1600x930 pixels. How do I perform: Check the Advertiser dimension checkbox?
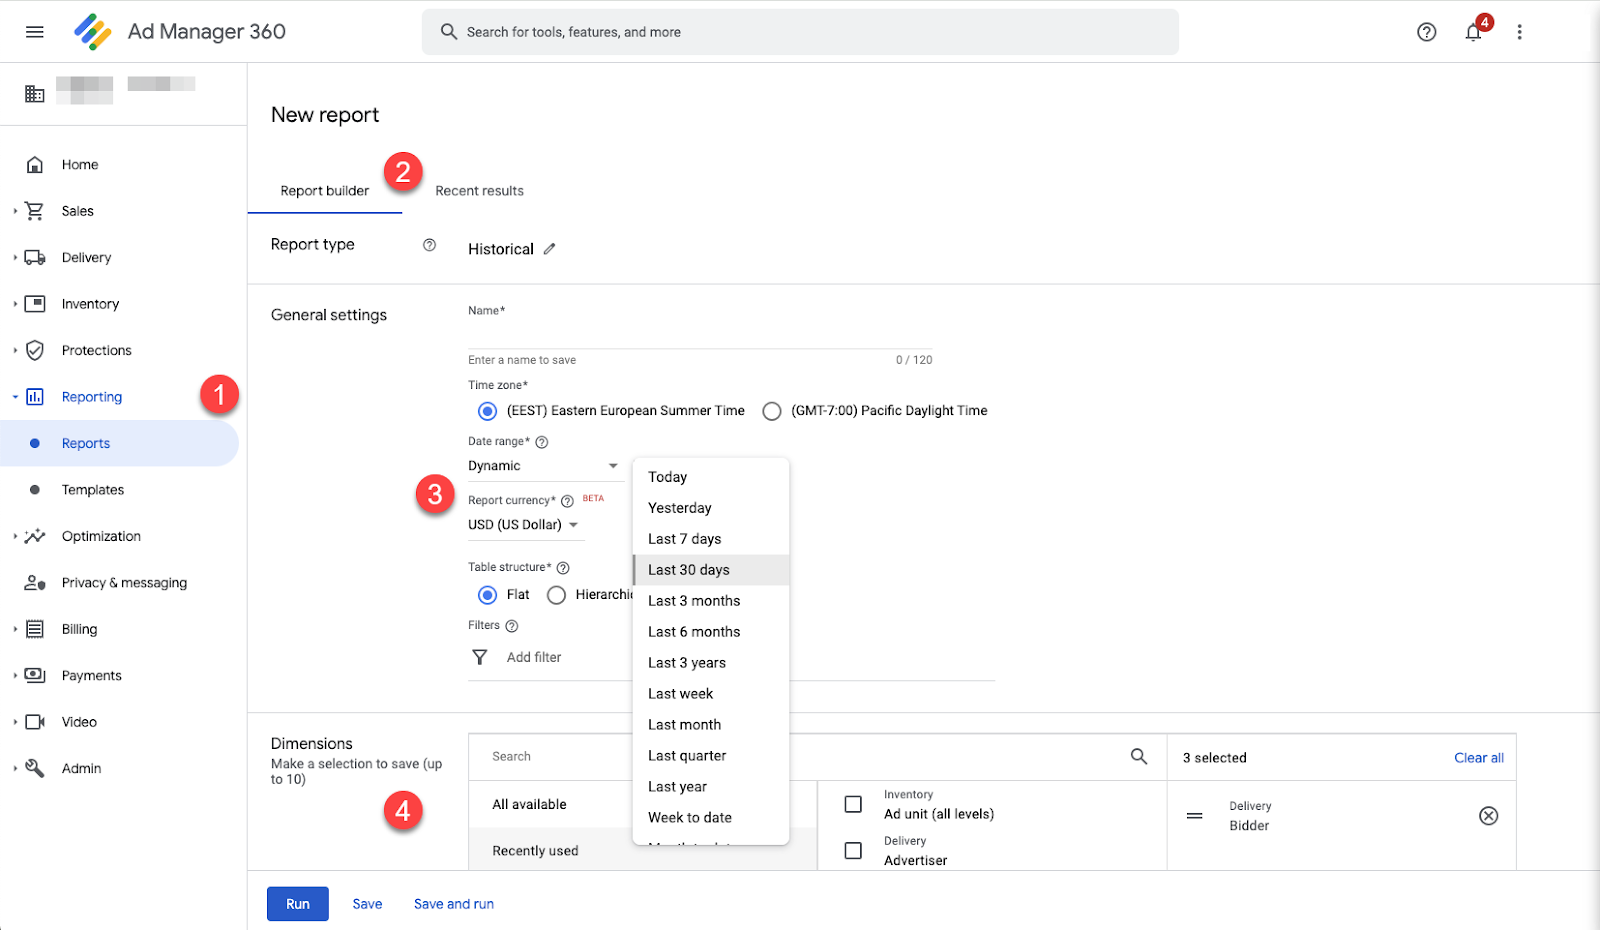click(853, 851)
